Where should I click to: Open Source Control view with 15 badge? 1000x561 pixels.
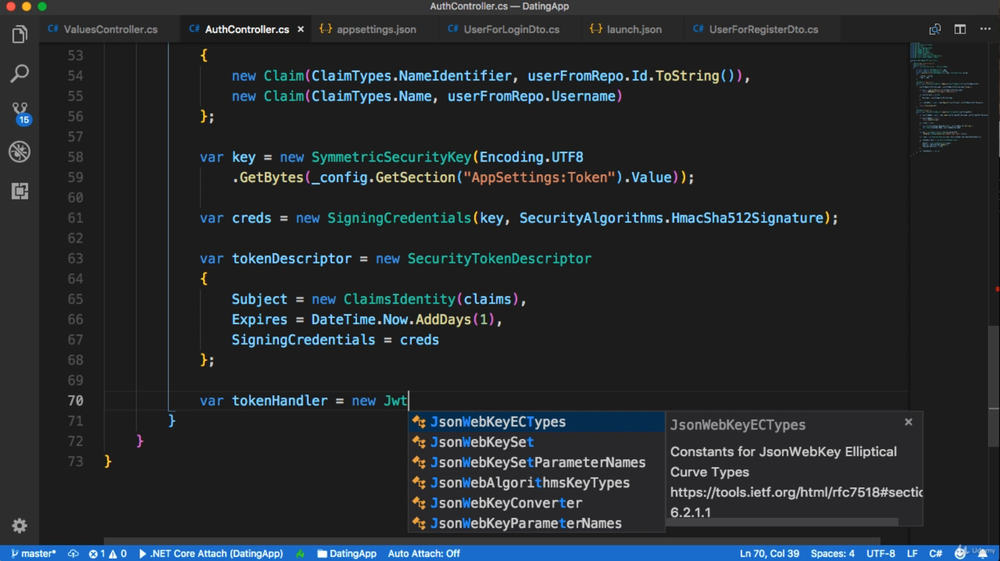(20, 113)
